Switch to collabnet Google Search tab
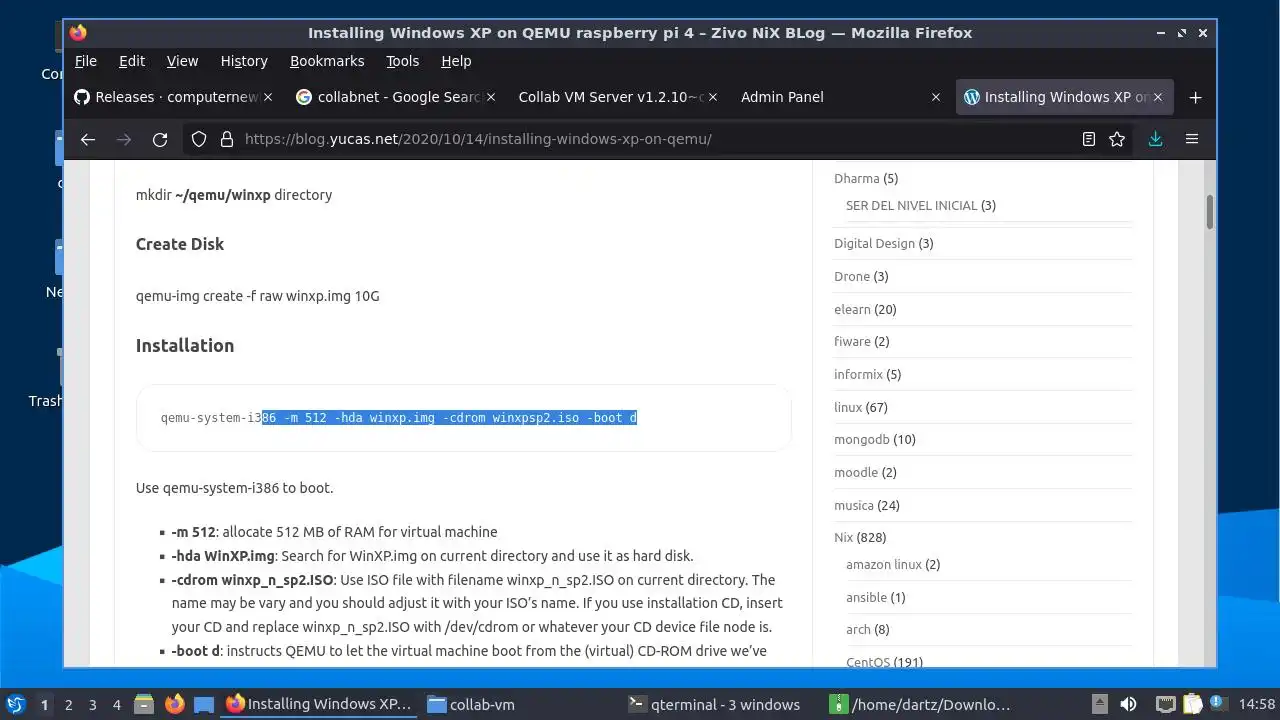Screen dimensions: 1280x720 pos(395,97)
